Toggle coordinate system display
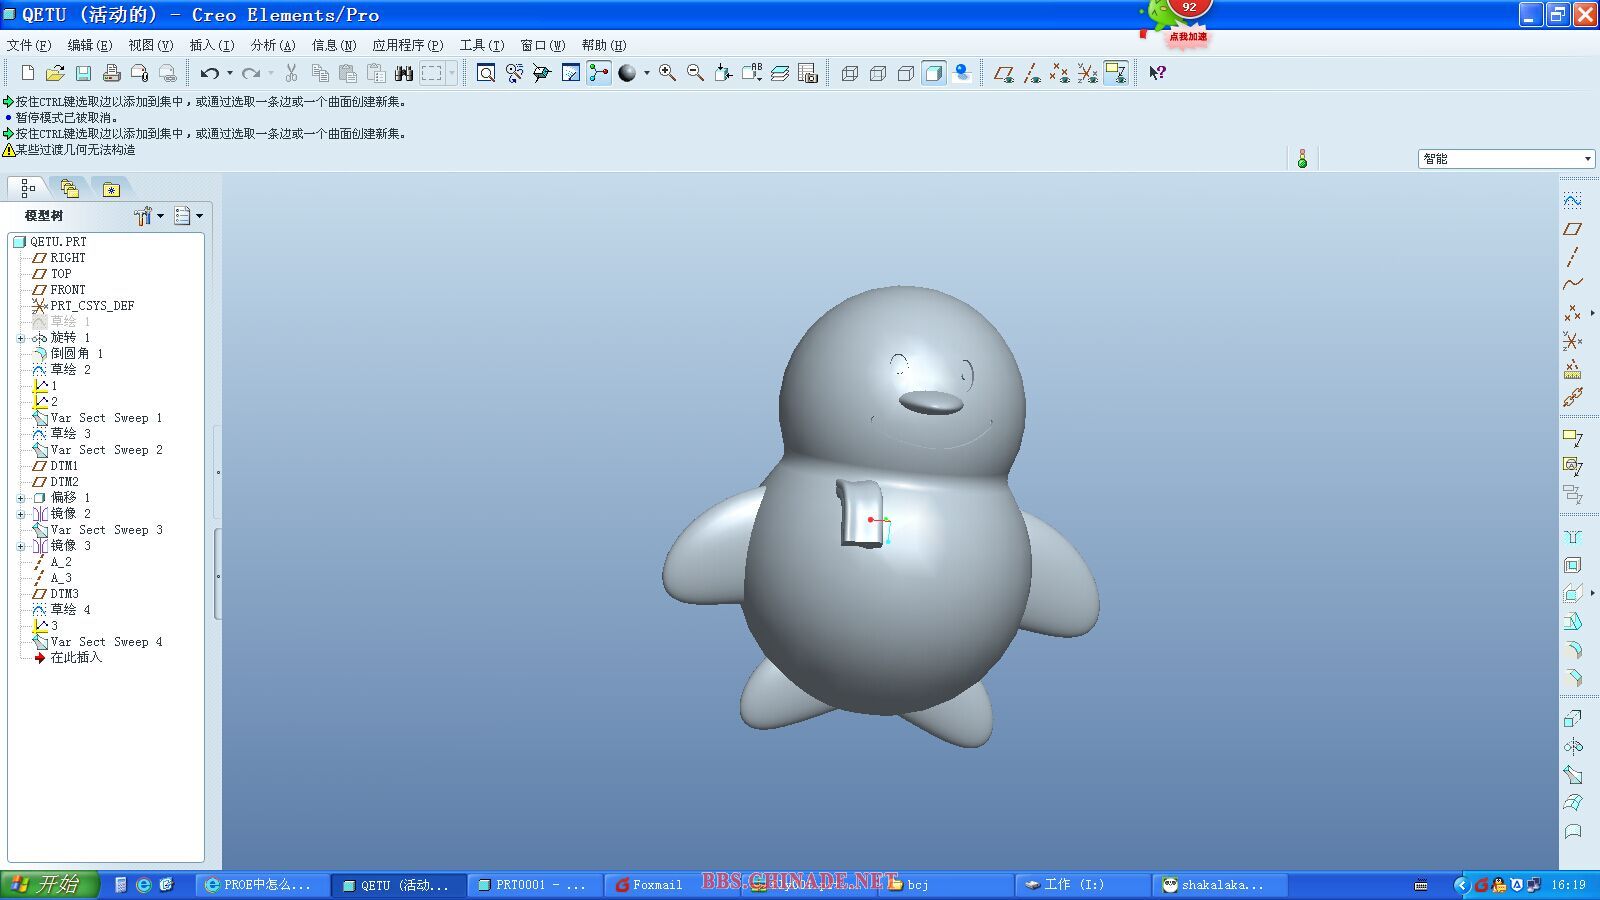Image resolution: width=1600 pixels, height=900 pixels. 1088,73
